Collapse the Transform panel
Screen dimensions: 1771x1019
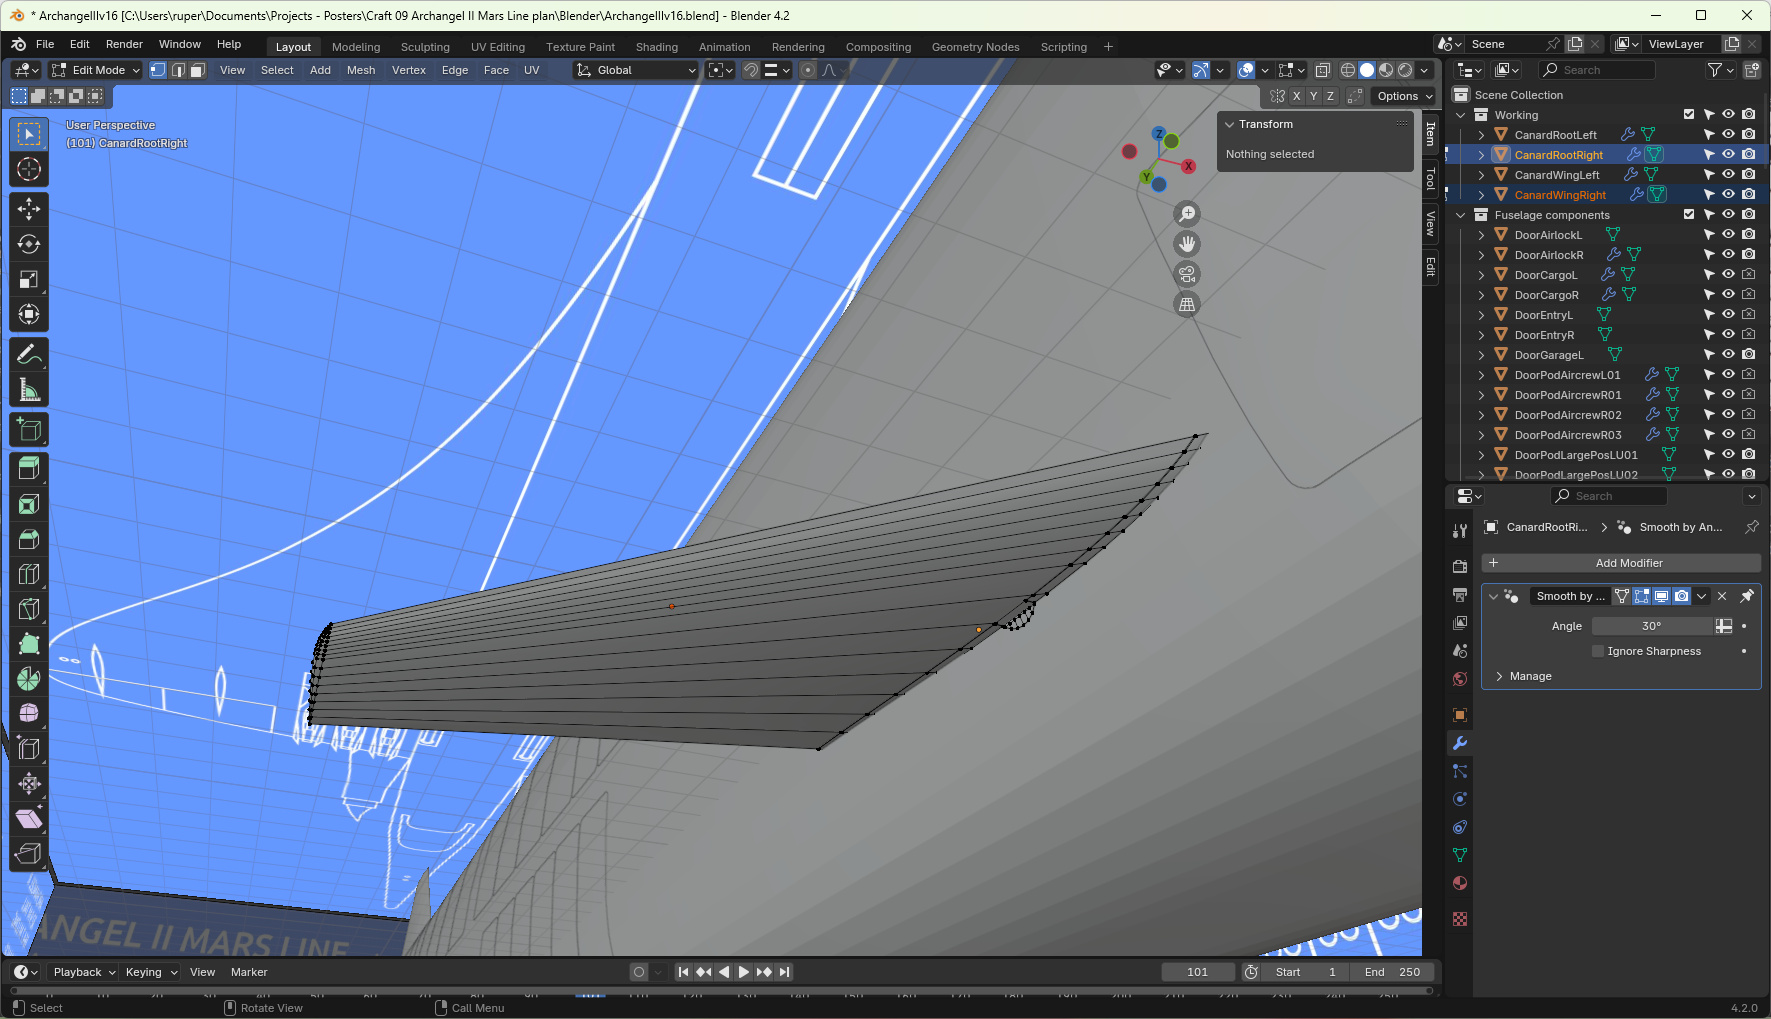1230,124
